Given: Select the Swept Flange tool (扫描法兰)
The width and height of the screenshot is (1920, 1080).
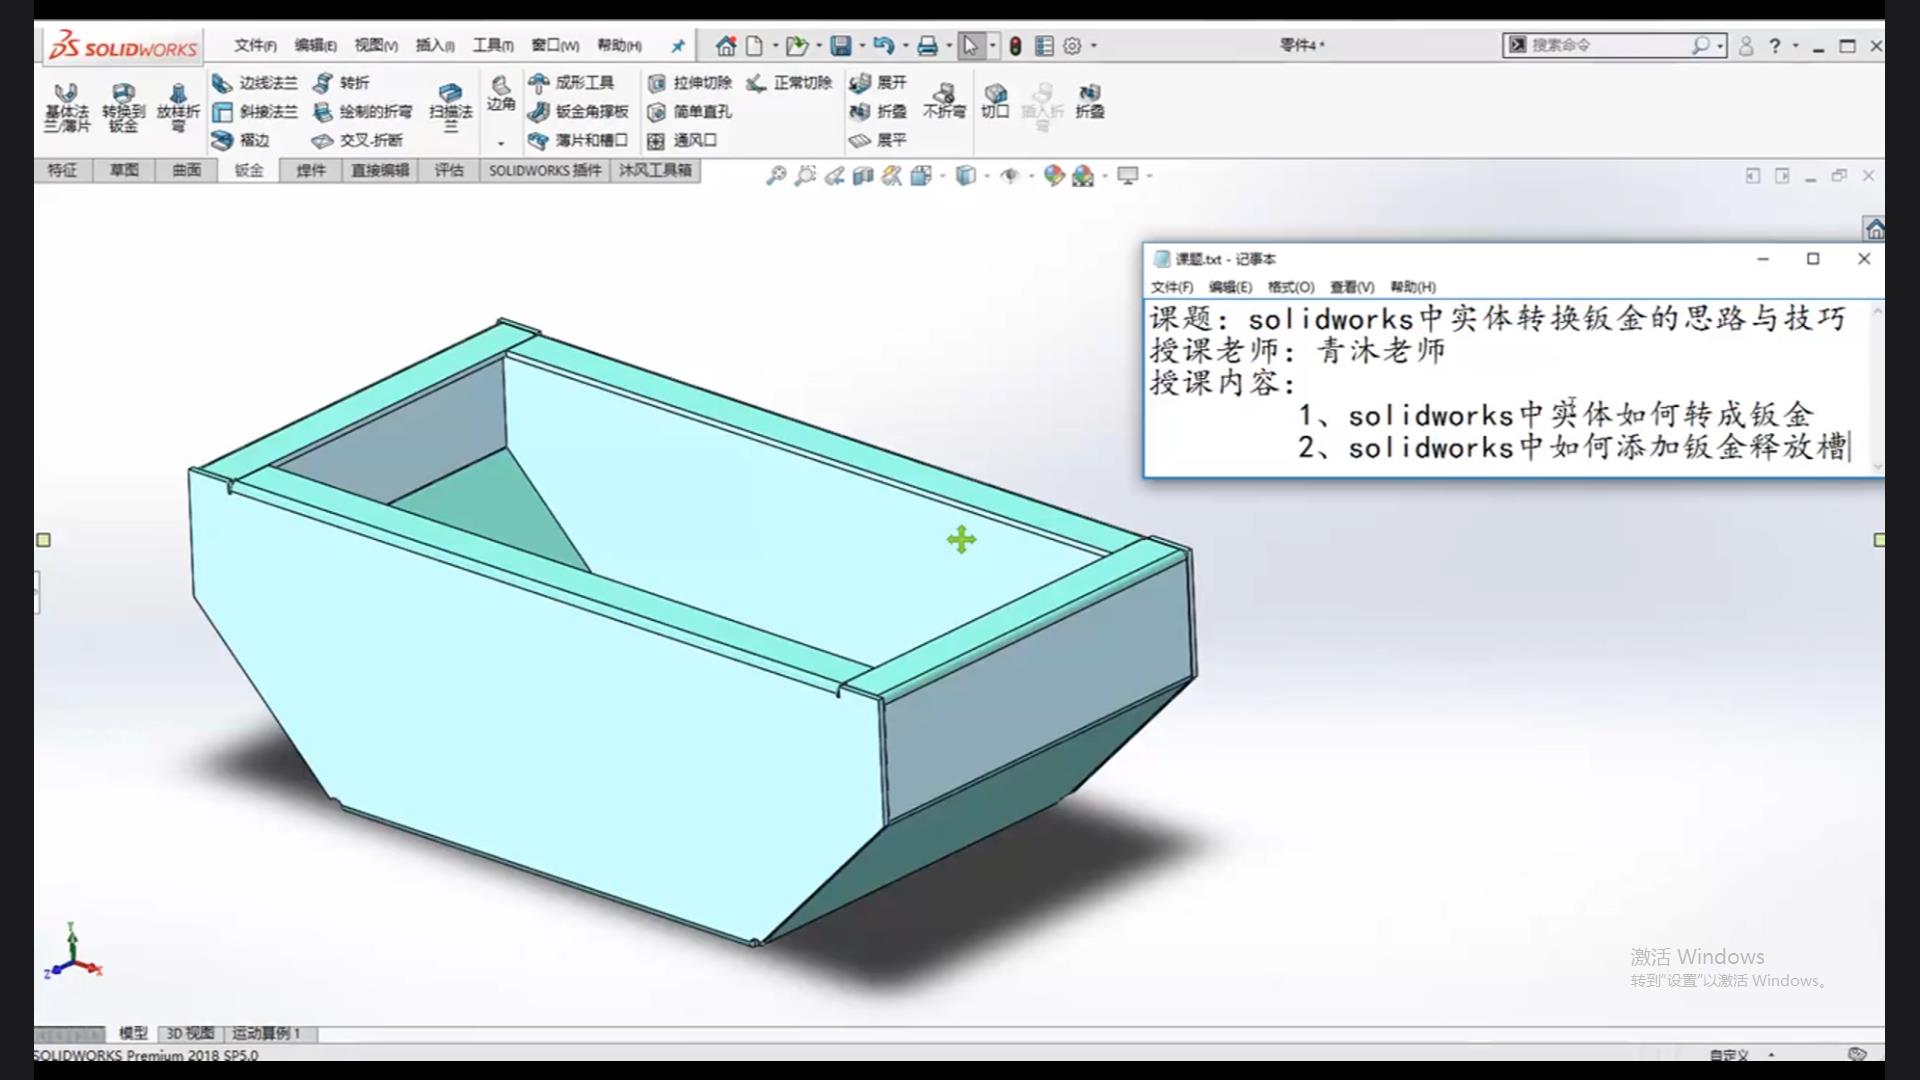Looking at the screenshot, I should click(x=451, y=108).
